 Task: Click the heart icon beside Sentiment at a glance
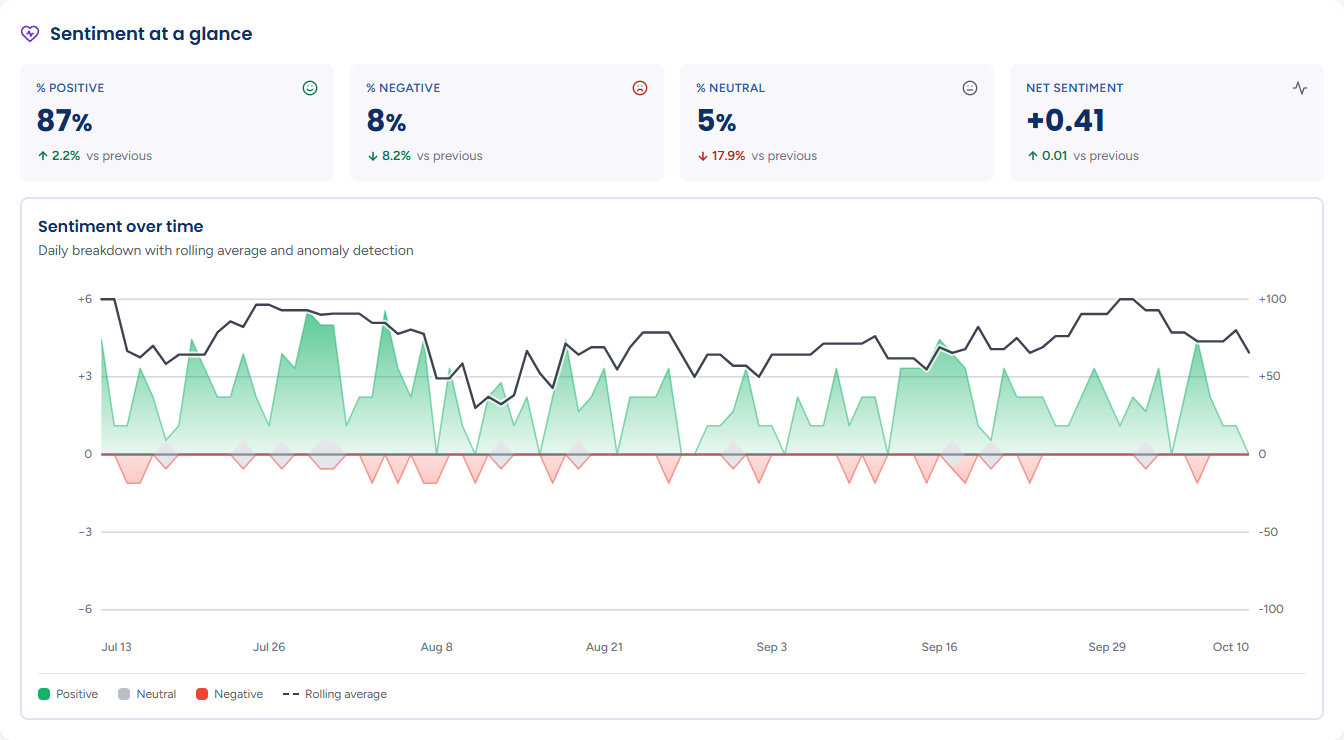click(30, 34)
